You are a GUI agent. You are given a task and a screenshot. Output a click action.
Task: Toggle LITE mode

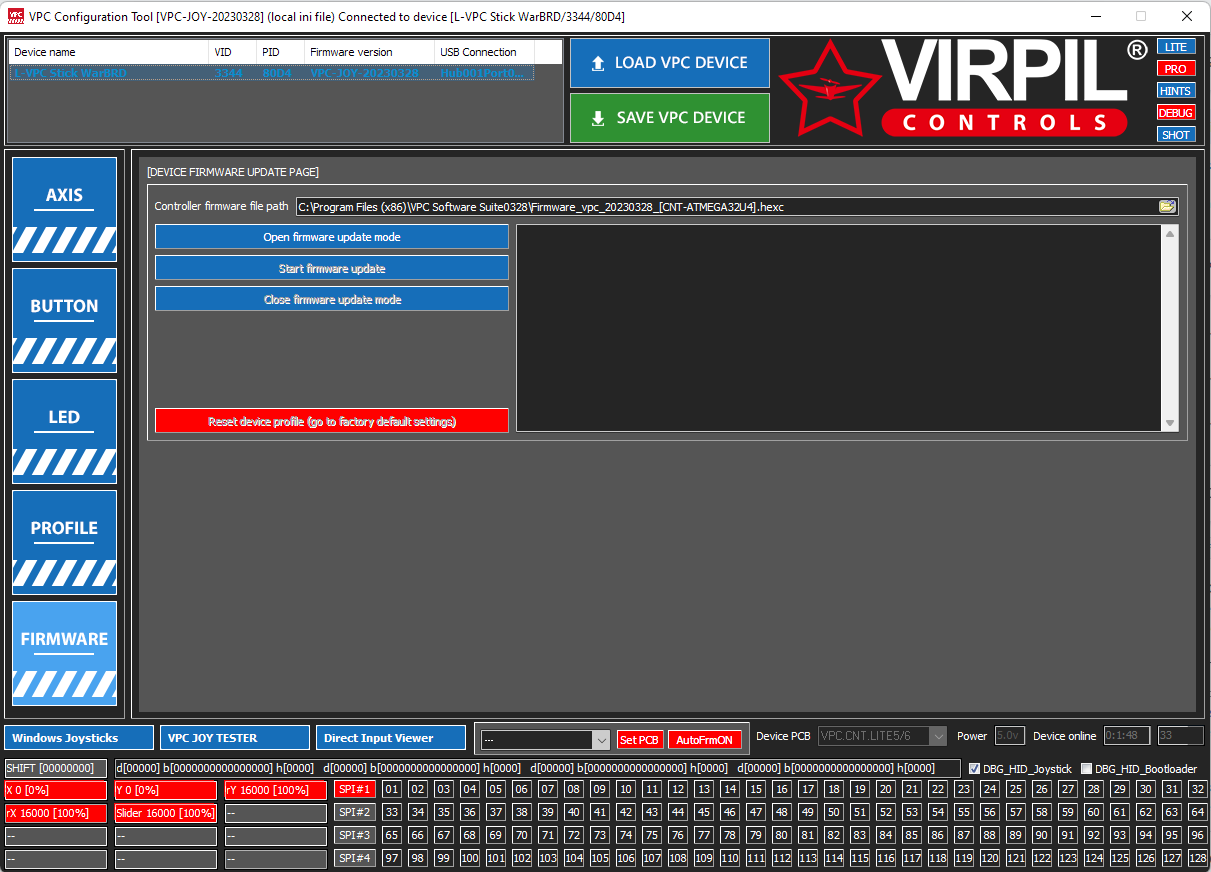pyautogui.click(x=1176, y=47)
